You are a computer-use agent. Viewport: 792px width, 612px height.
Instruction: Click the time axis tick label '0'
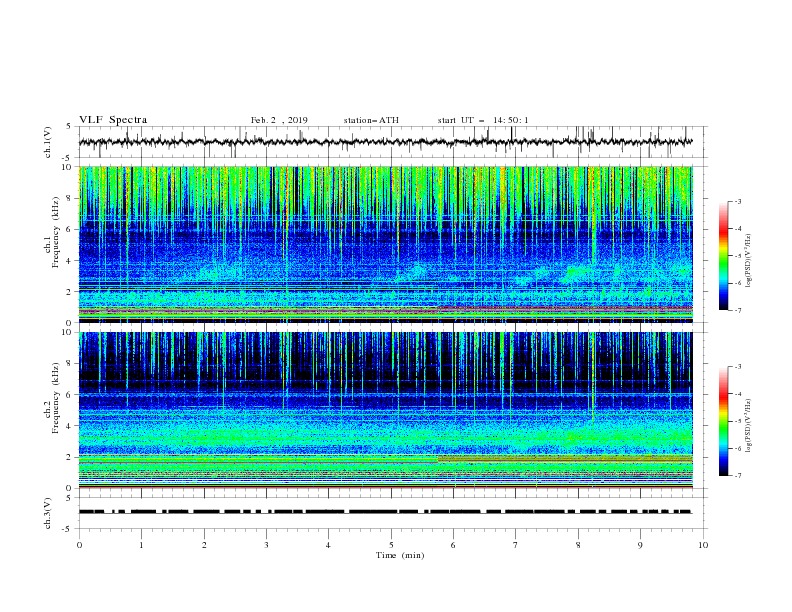[x=79, y=545]
